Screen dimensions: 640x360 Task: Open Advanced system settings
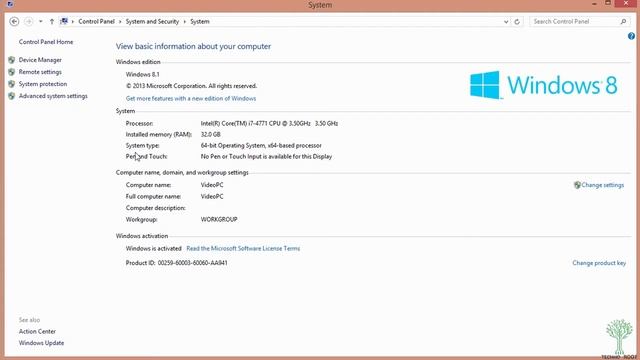coord(53,96)
